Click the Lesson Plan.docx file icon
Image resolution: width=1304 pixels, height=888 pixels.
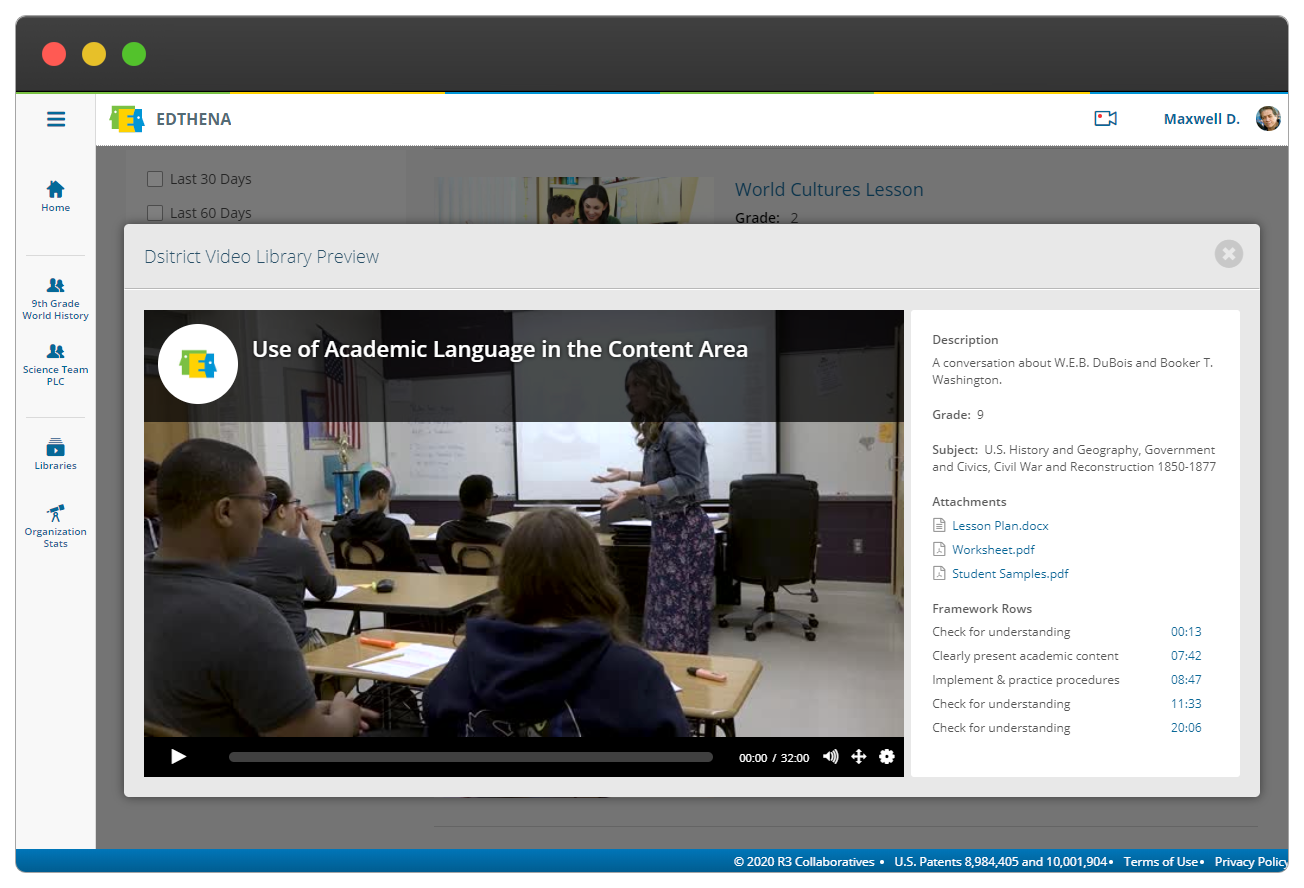click(x=939, y=525)
